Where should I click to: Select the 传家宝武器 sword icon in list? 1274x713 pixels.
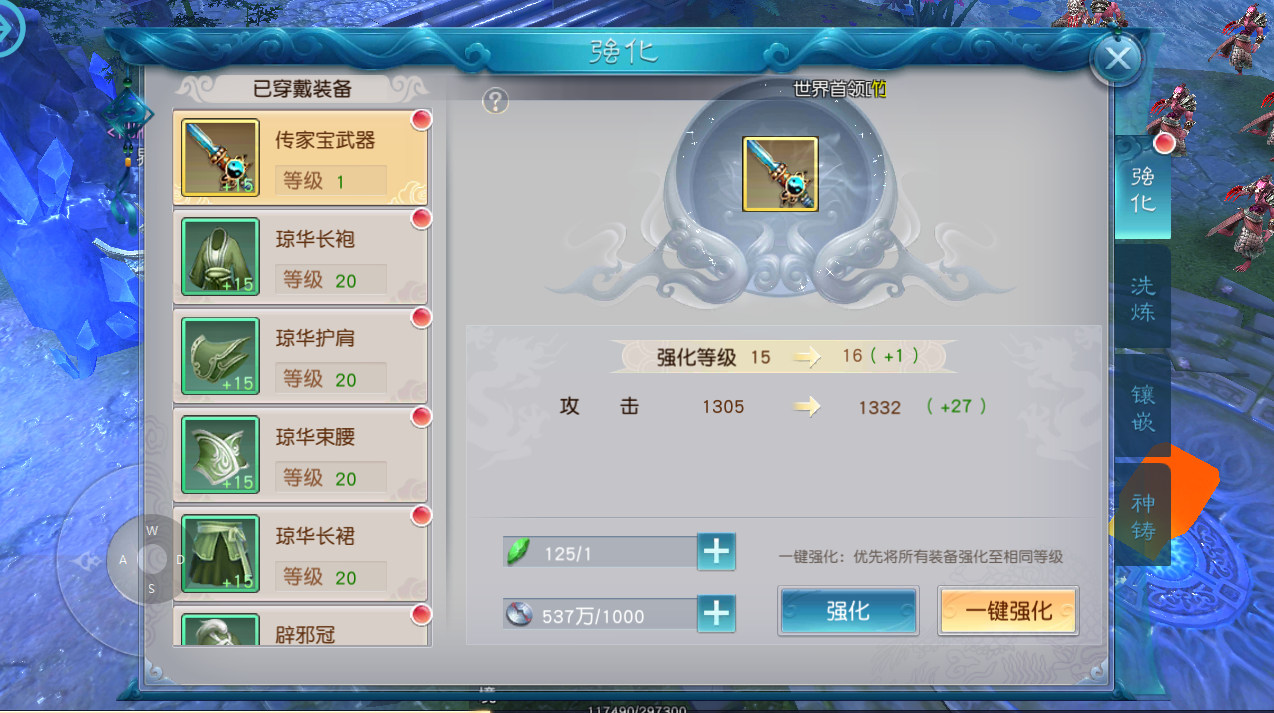tap(221, 157)
